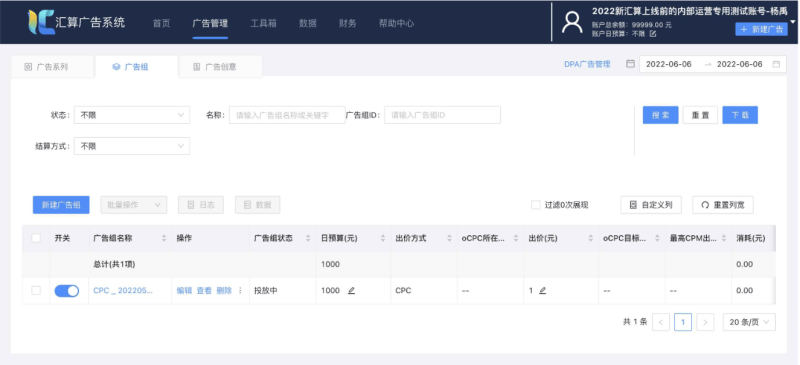800x365 pixels.
Task: Click the 重置列宽 button
Action: point(723,205)
